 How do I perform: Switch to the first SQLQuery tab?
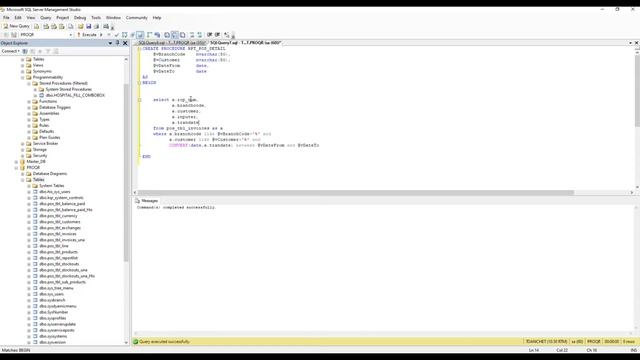171,43
